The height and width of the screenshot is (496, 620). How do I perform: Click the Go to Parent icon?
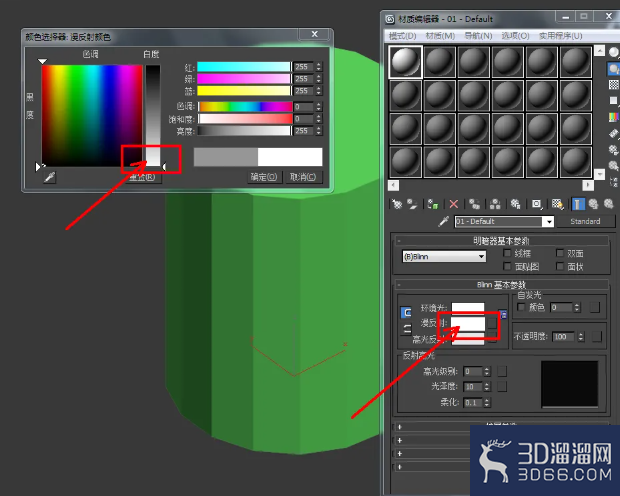point(593,204)
